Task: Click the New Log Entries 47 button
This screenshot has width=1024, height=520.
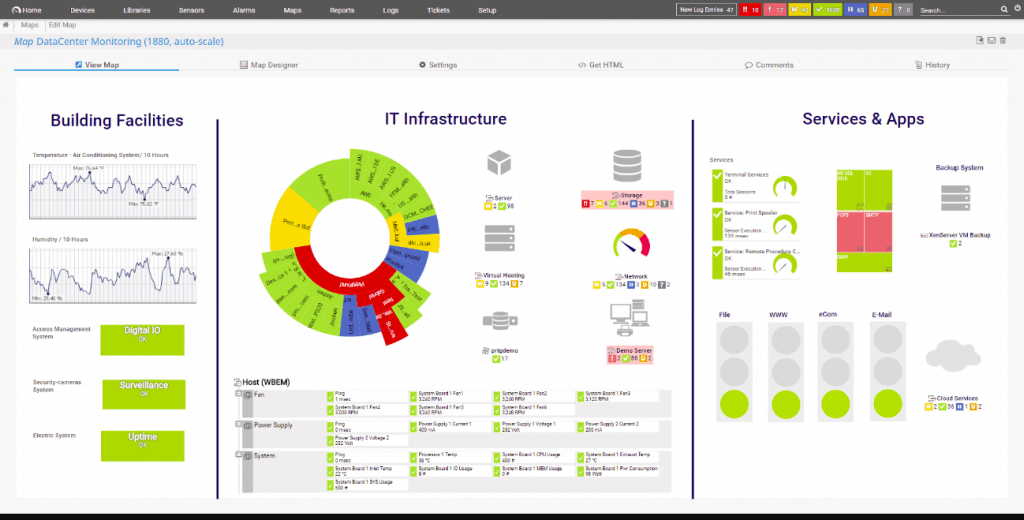Action: (x=707, y=10)
